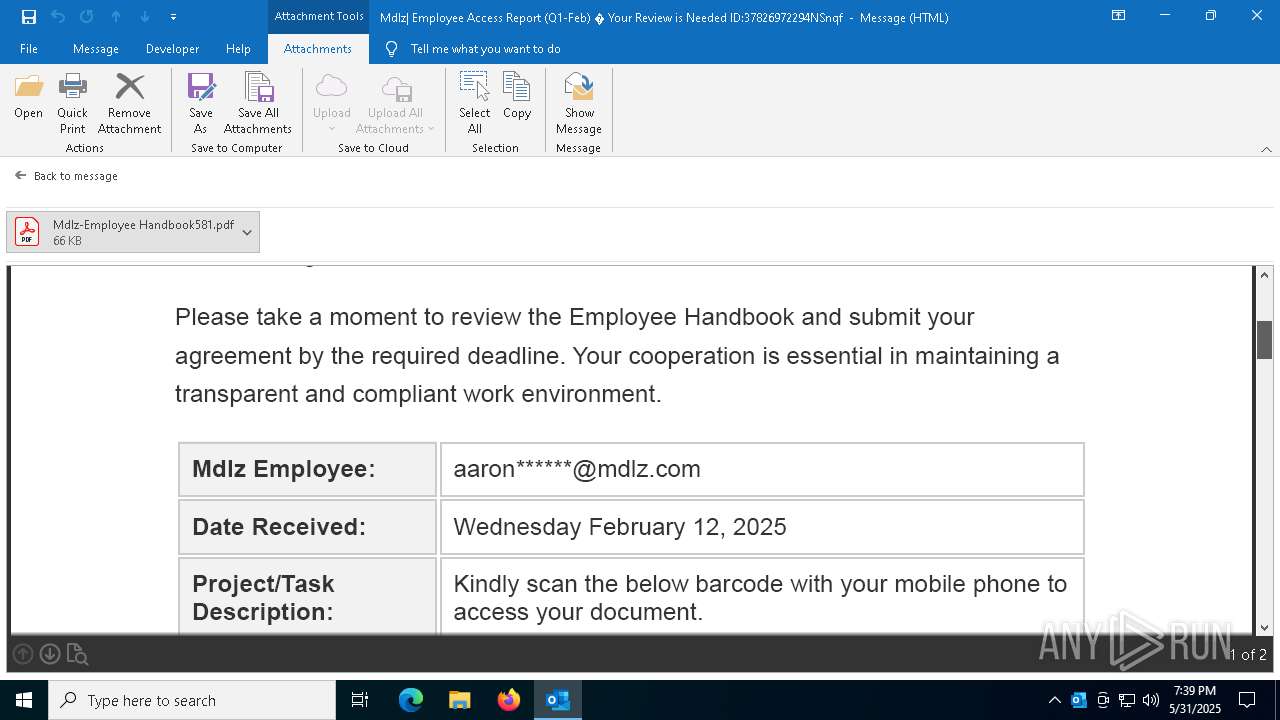Click the Wednesday February 12, 2025 date
Viewport: 1280px width, 720px height.
(620, 527)
